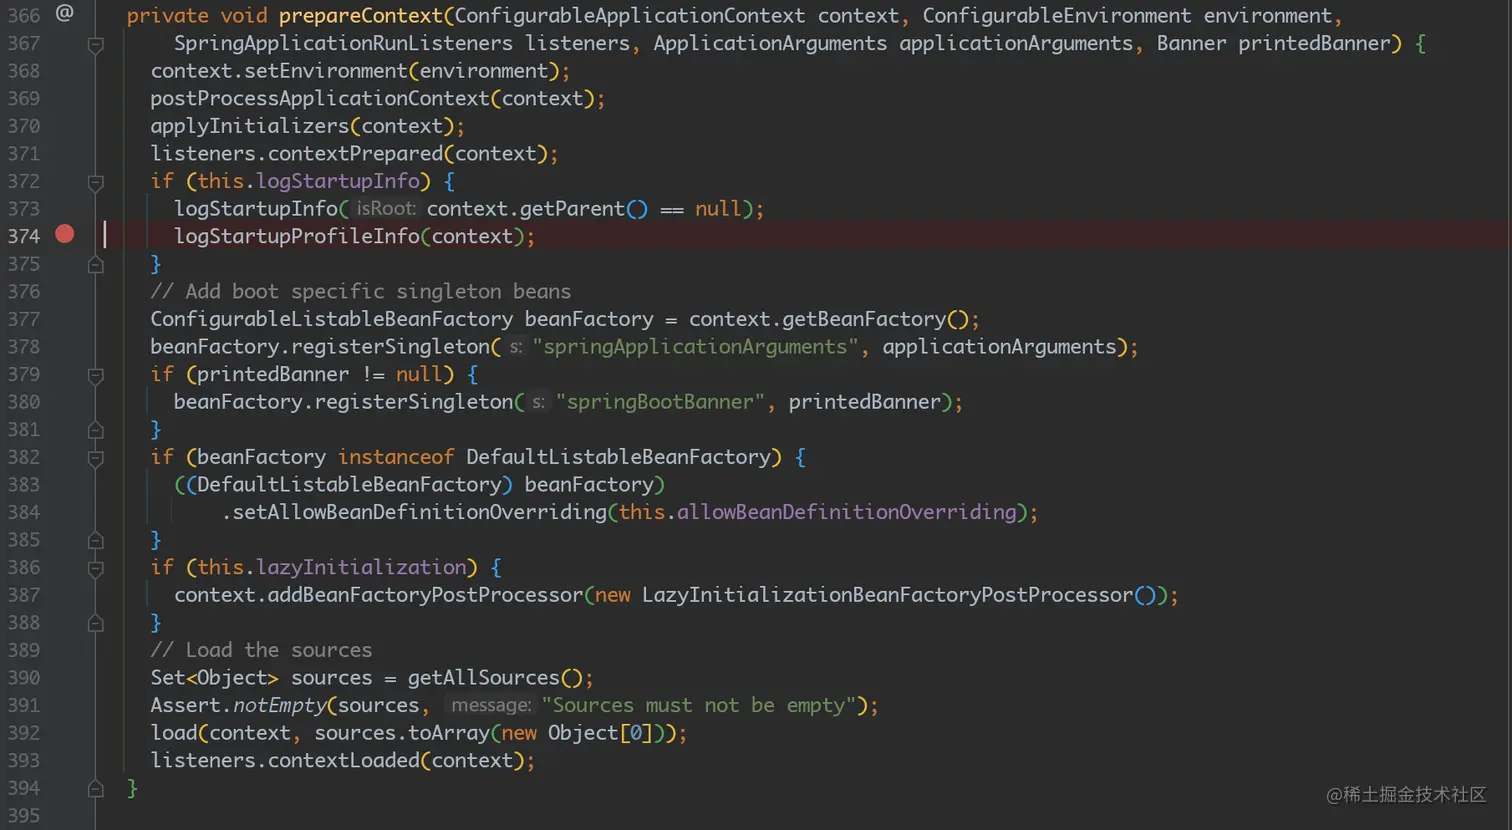Image resolution: width=1512 pixels, height=830 pixels.
Task: Click line number 395 in the gutter
Action: click(x=24, y=816)
